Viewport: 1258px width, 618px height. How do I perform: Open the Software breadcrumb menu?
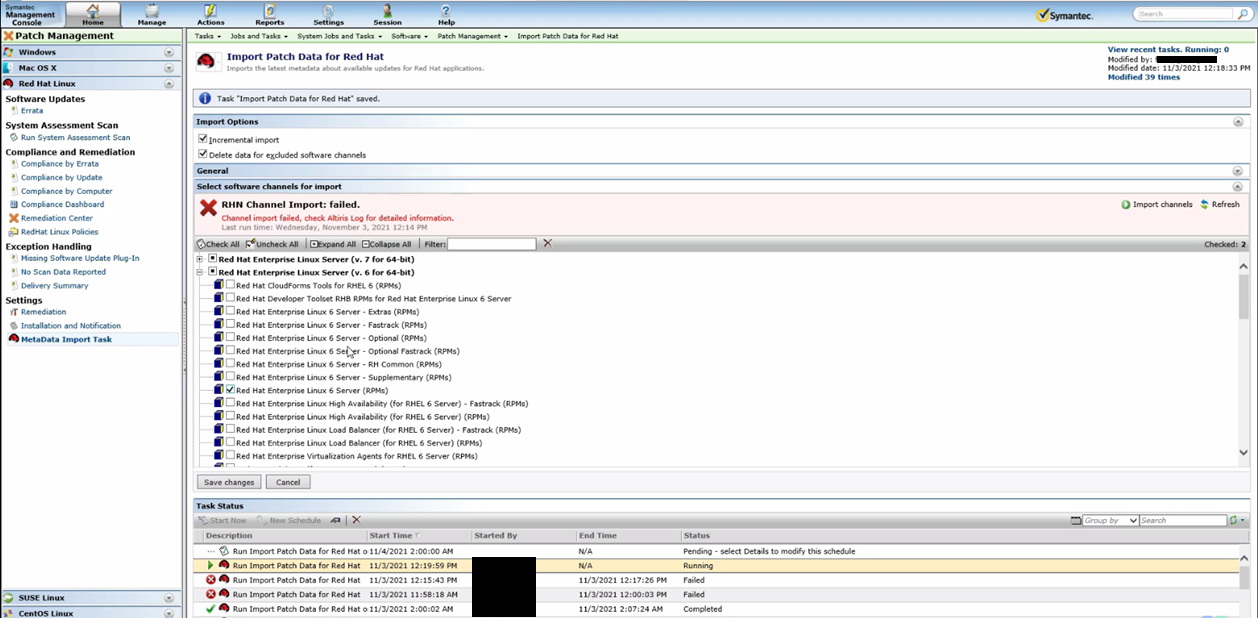click(x=409, y=36)
